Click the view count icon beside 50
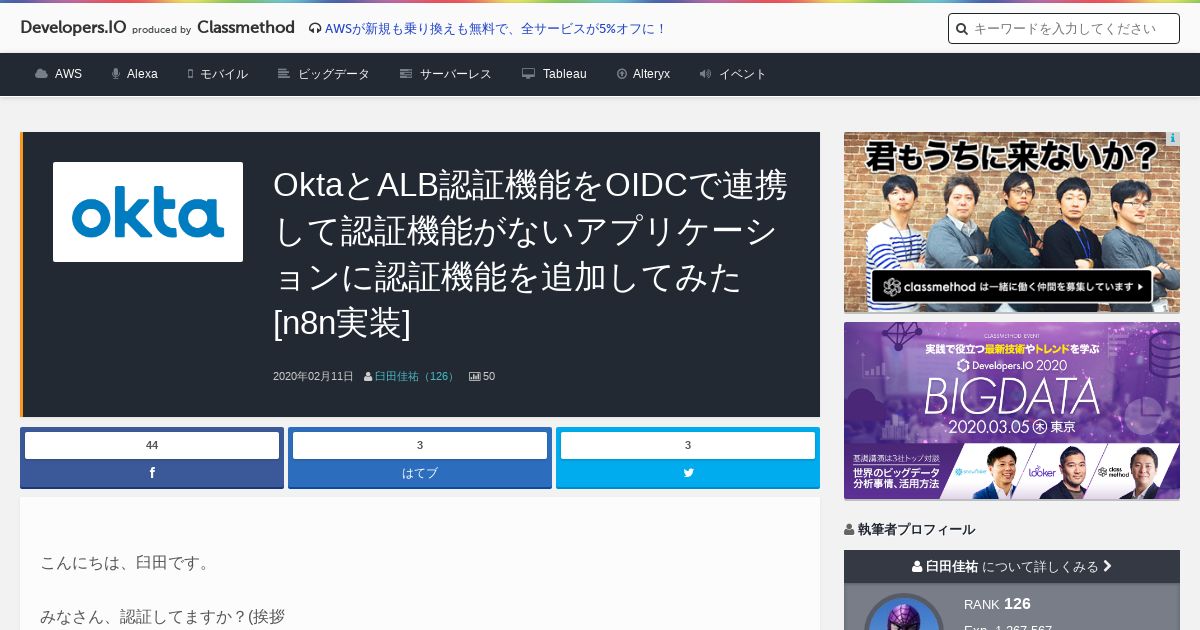The image size is (1200, 630). point(475,377)
